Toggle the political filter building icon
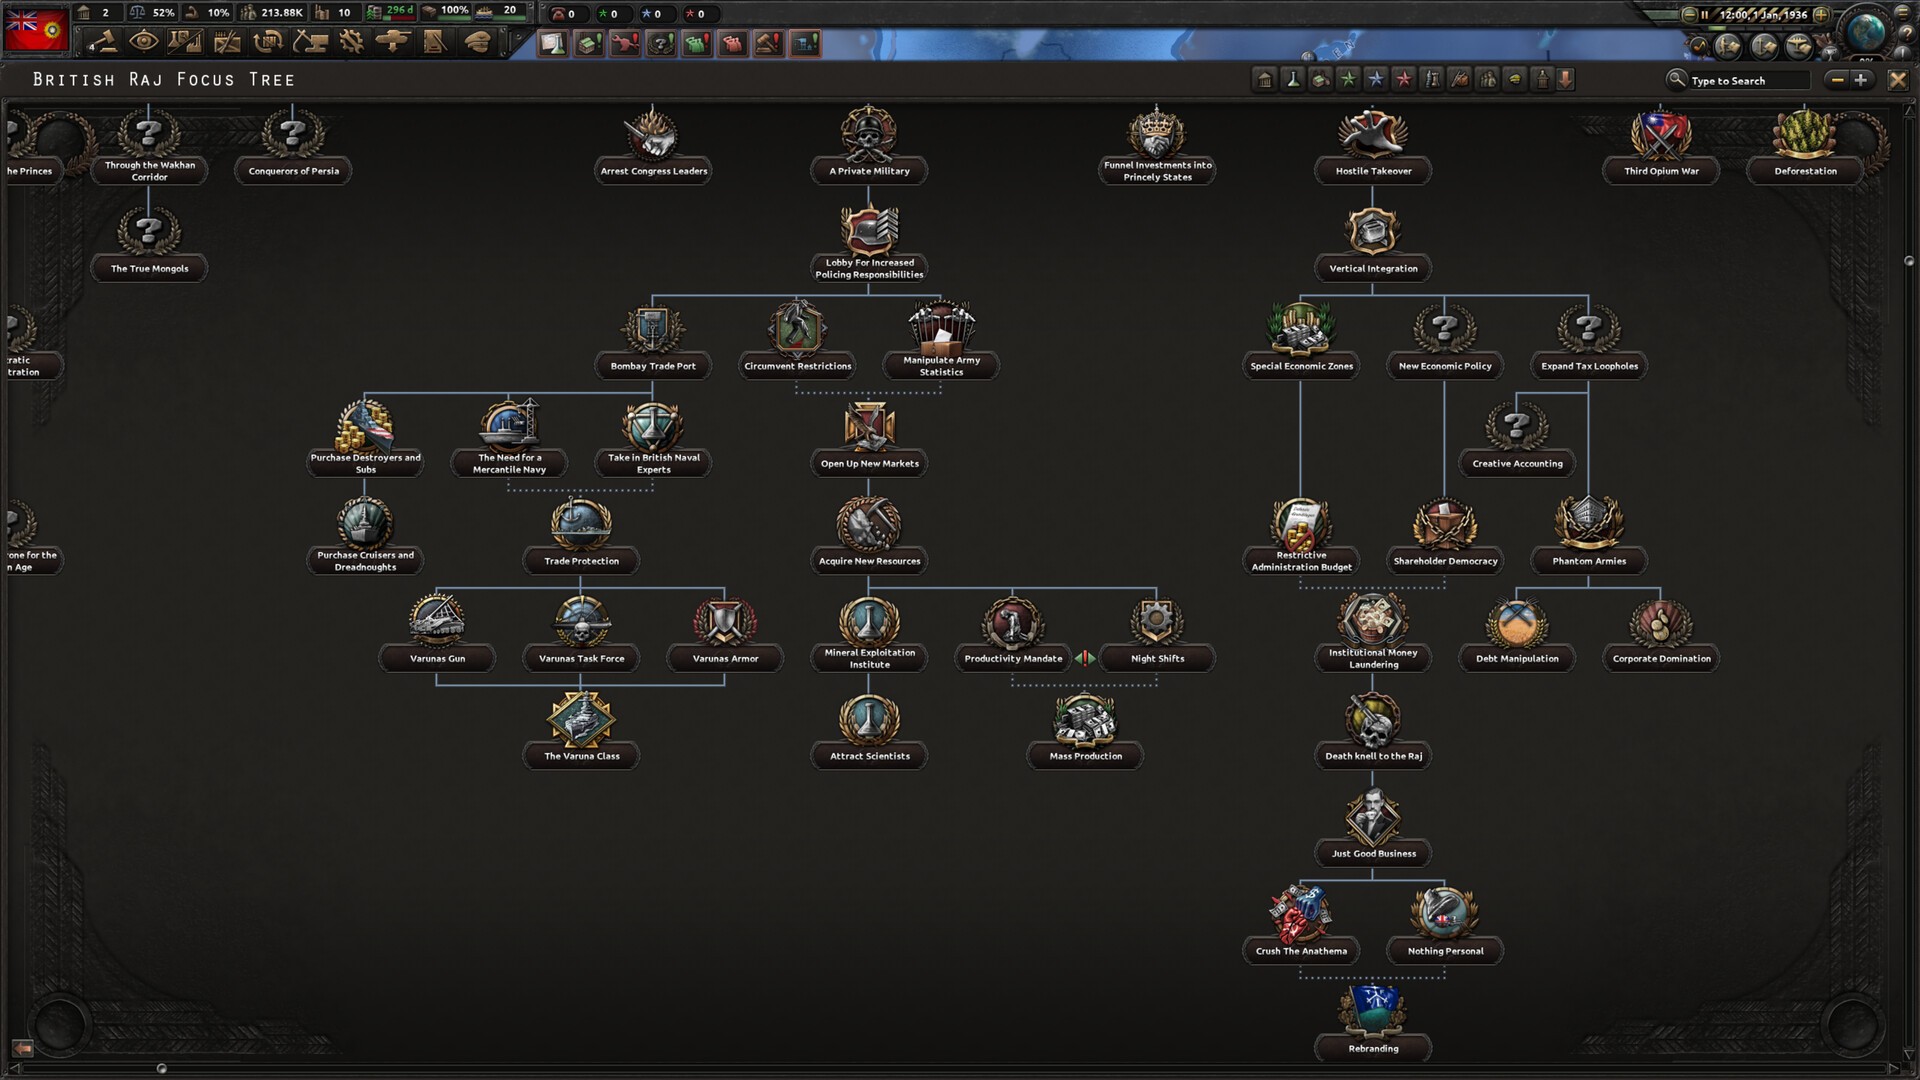 (1265, 80)
